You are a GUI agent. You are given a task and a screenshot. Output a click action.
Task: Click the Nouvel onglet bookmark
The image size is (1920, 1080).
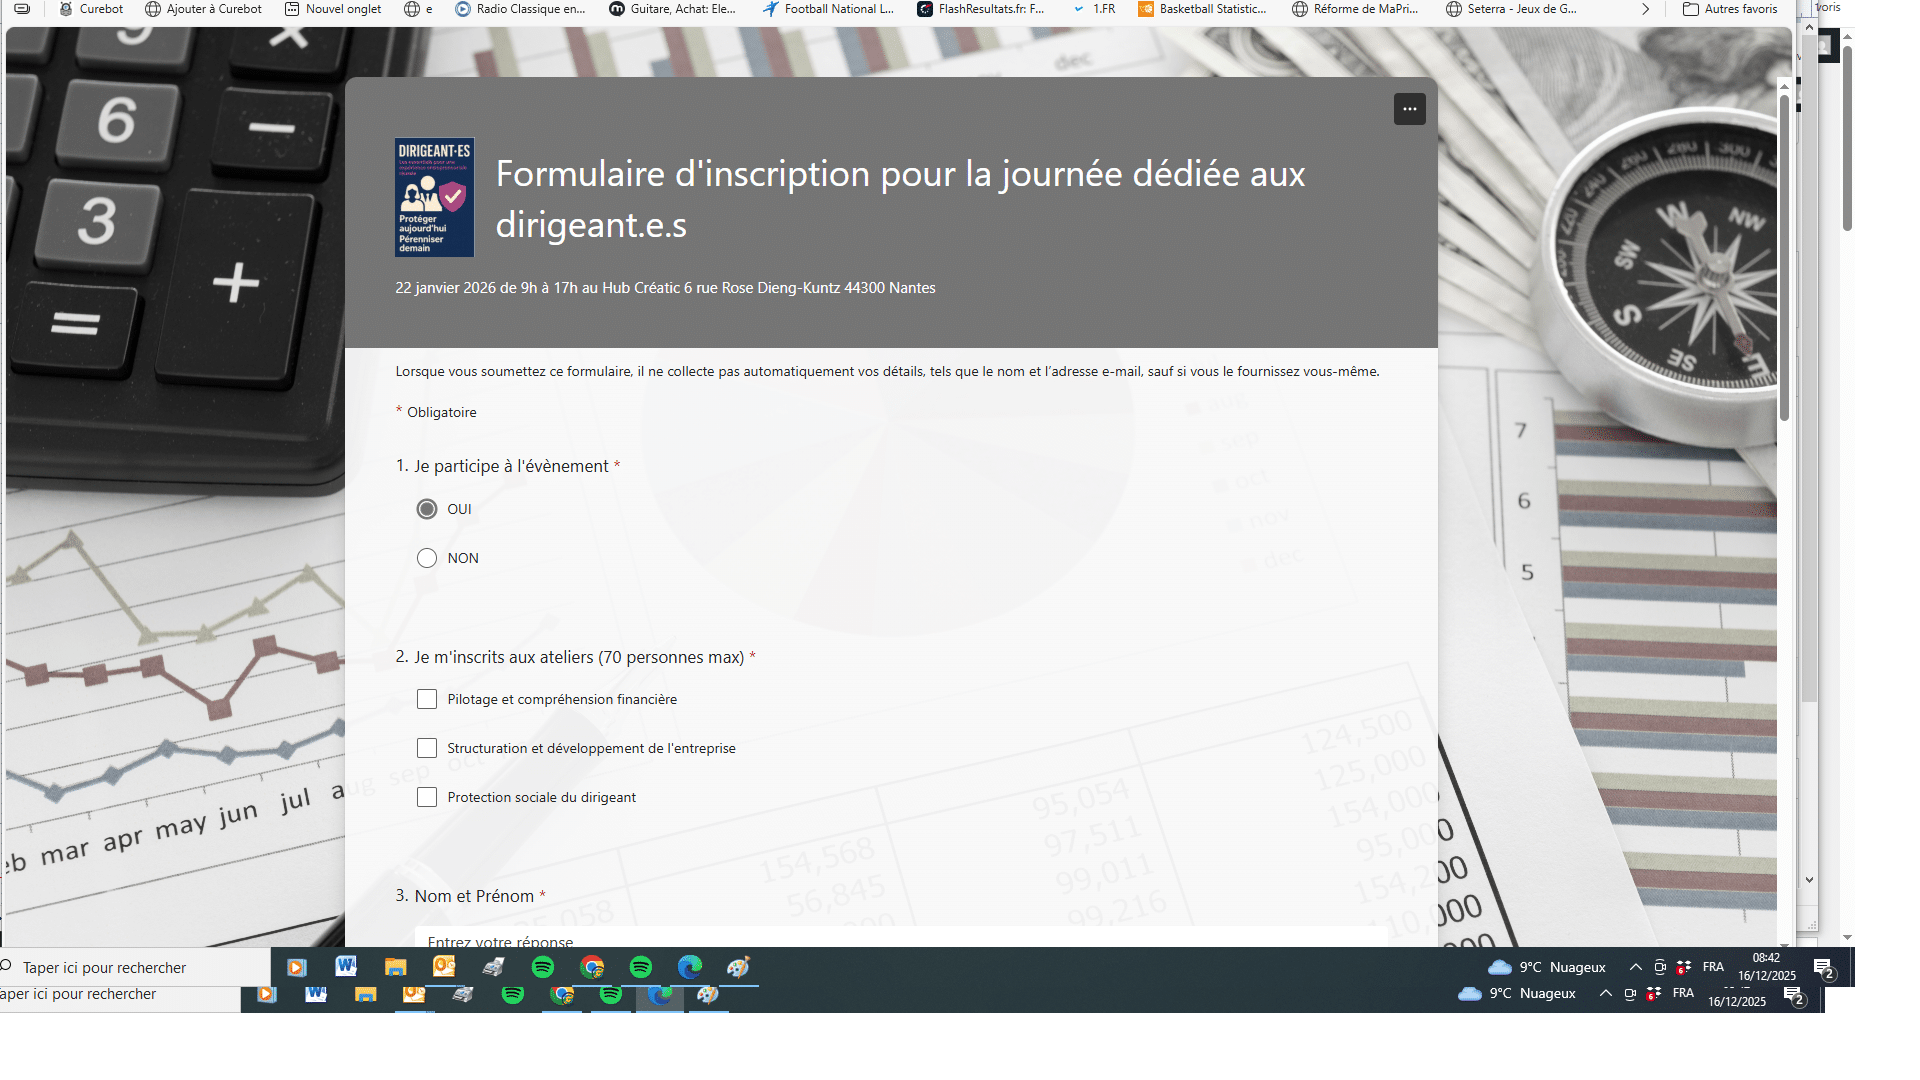[333, 9]
